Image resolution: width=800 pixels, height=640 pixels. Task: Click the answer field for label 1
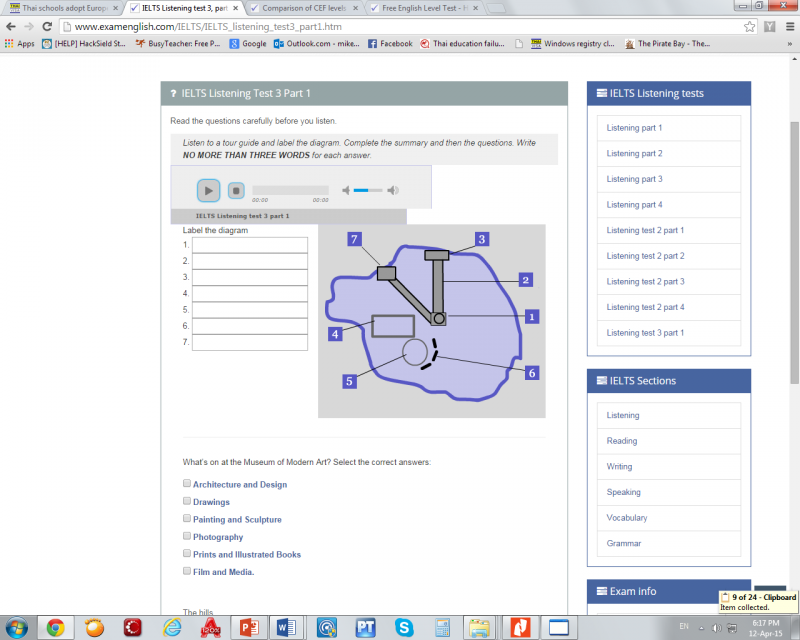249,245
